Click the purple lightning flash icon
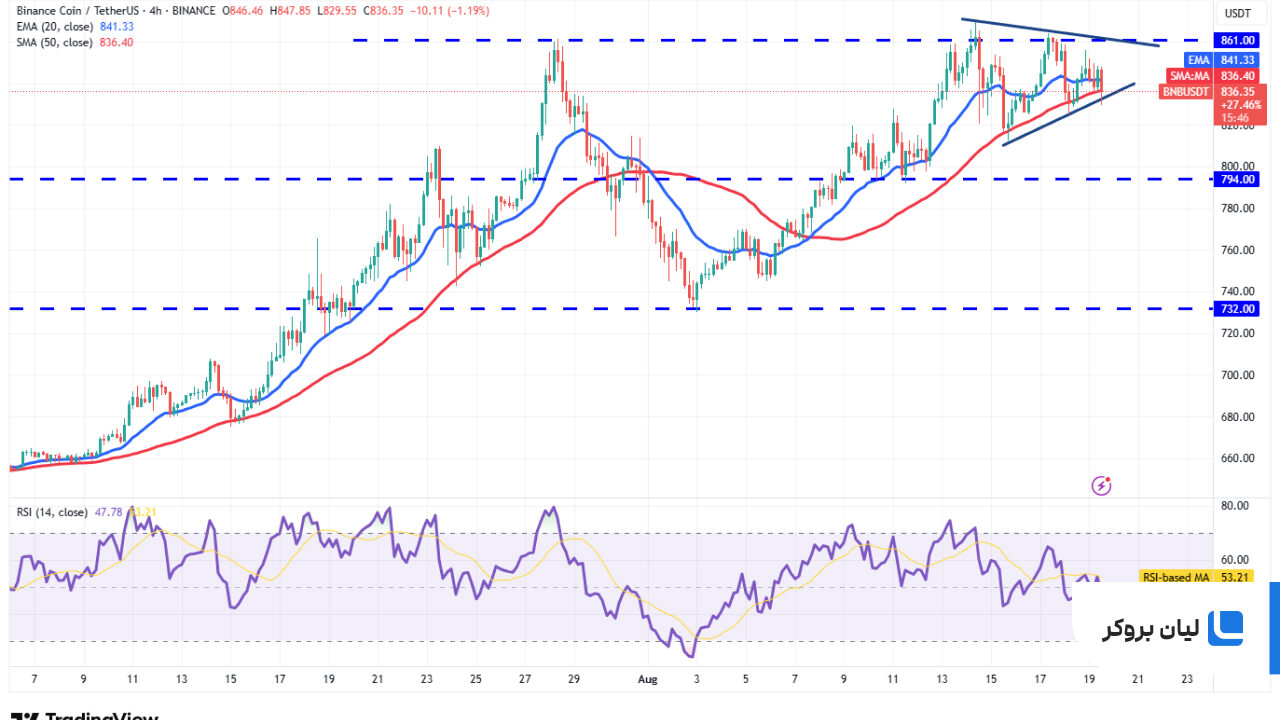The height and width of the screenshot is (720, 1281). 1102,486
